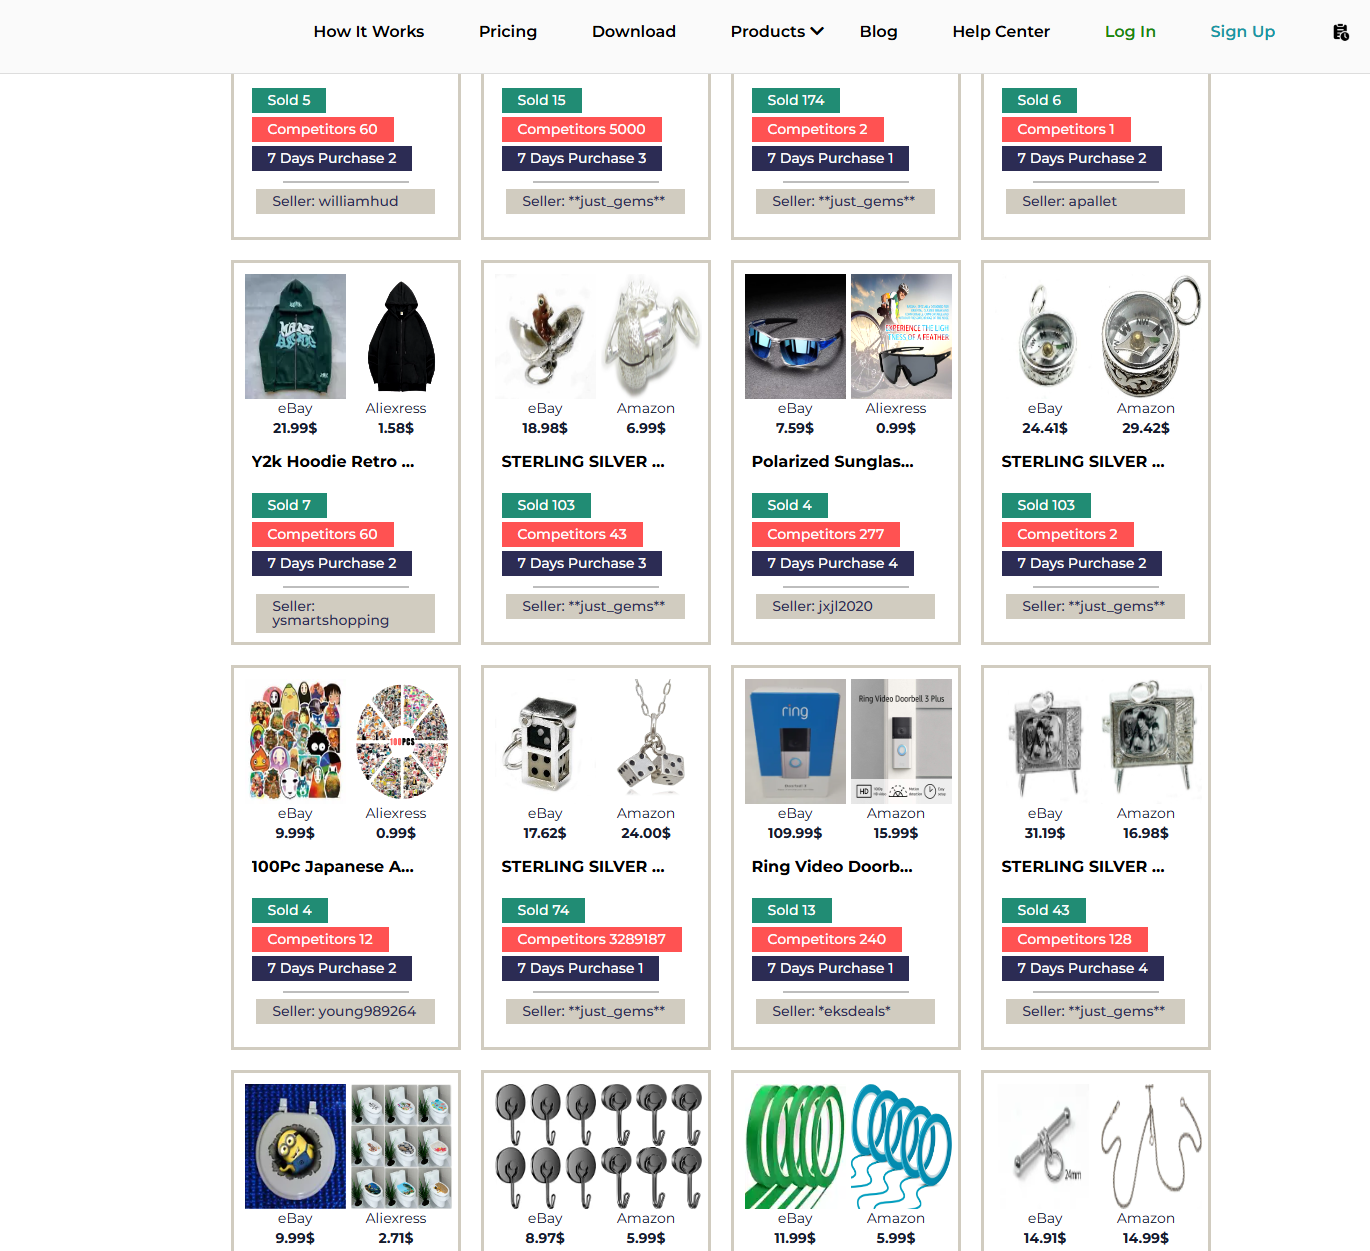Expand the Products dropdown menu

(x=777, y=31)
